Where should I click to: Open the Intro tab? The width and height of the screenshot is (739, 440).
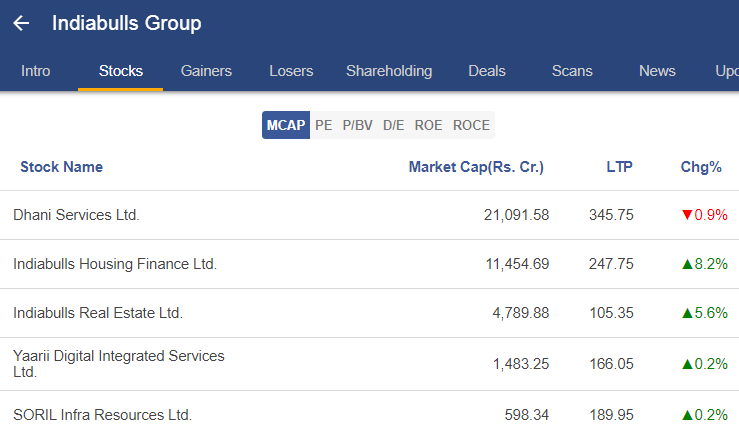click(x=35, y=71)
